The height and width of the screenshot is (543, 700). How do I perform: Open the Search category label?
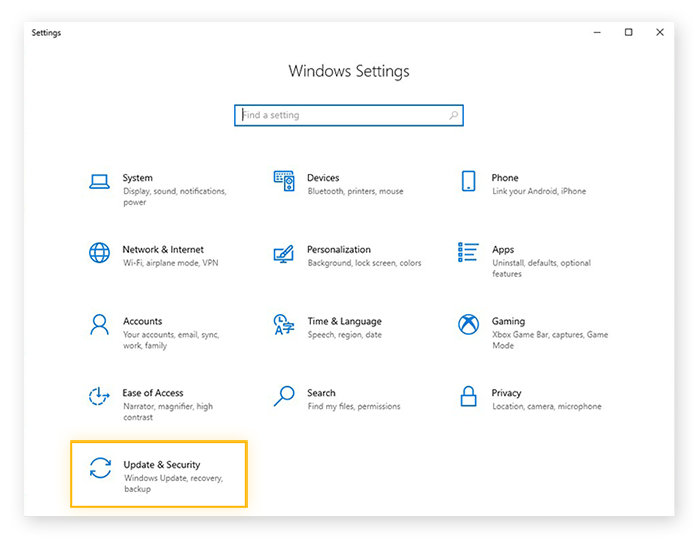click(x=321, y=393)
